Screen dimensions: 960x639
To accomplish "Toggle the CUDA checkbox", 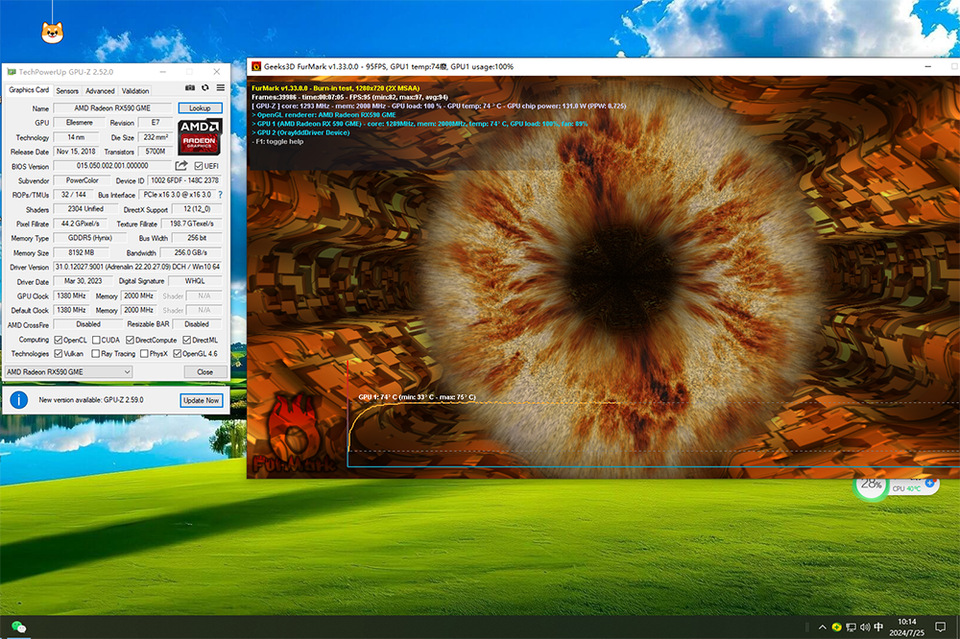I will coord(97,339).
